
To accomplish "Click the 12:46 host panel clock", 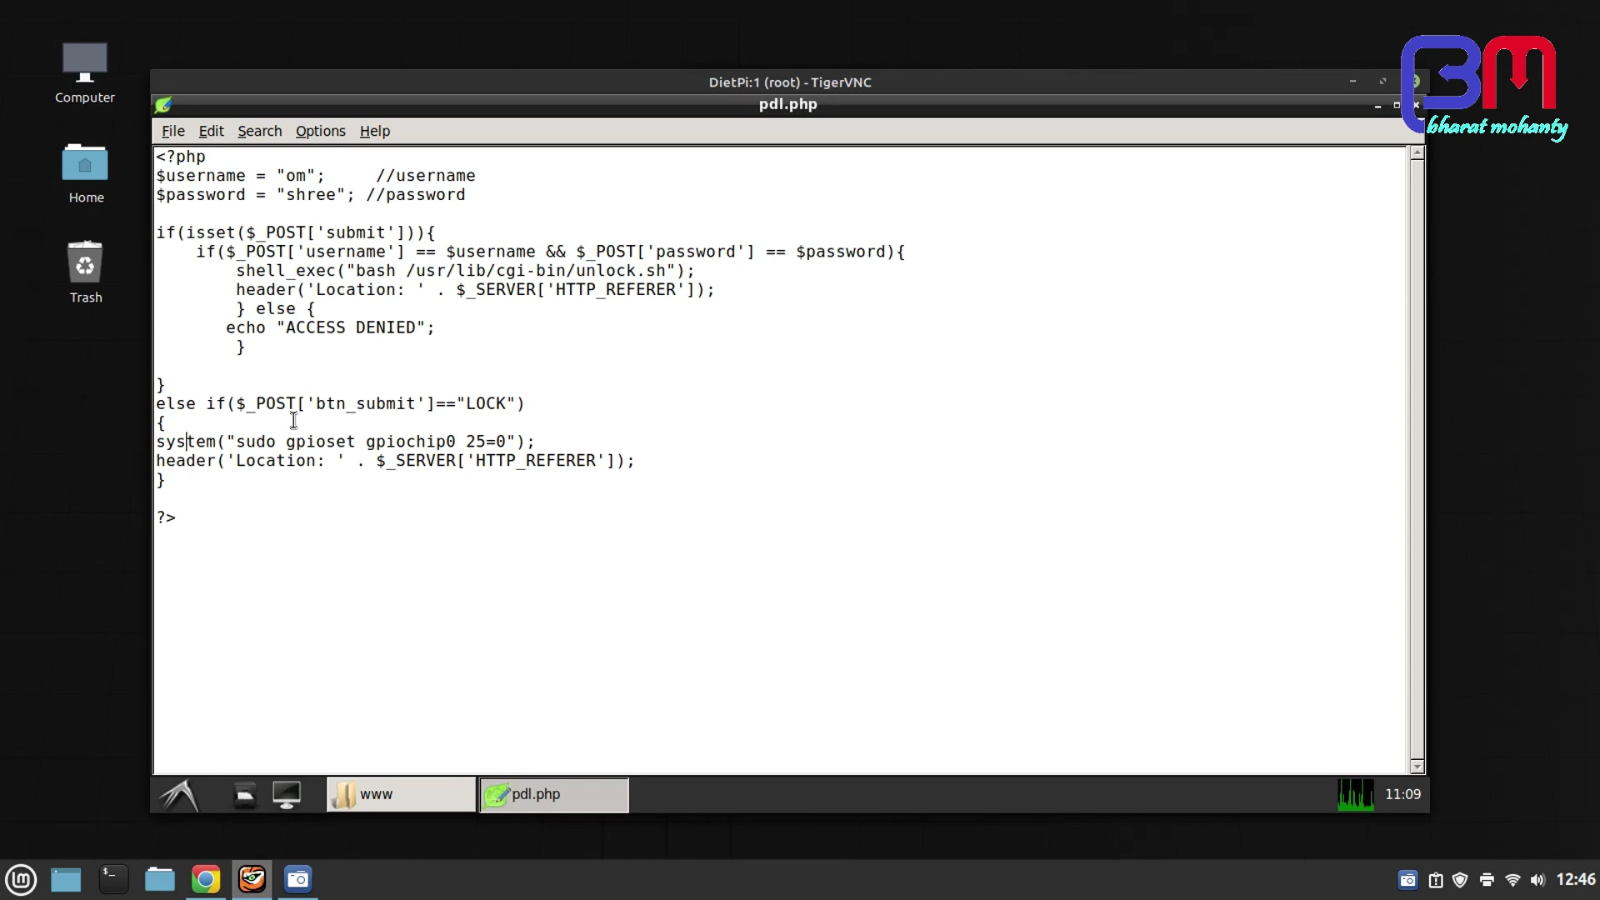I will [x=1575, y=880].
